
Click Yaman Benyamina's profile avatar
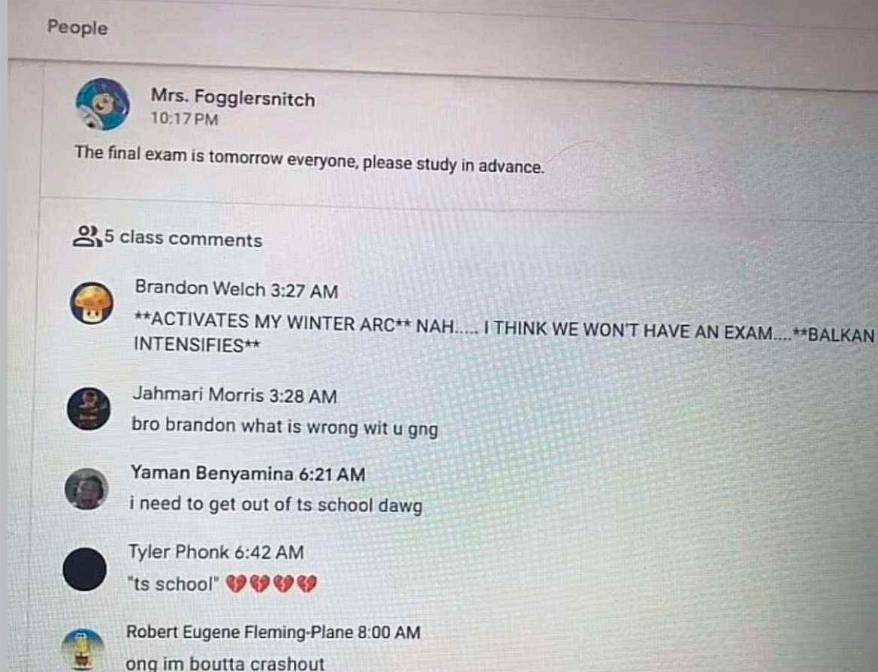click(86, 488)
